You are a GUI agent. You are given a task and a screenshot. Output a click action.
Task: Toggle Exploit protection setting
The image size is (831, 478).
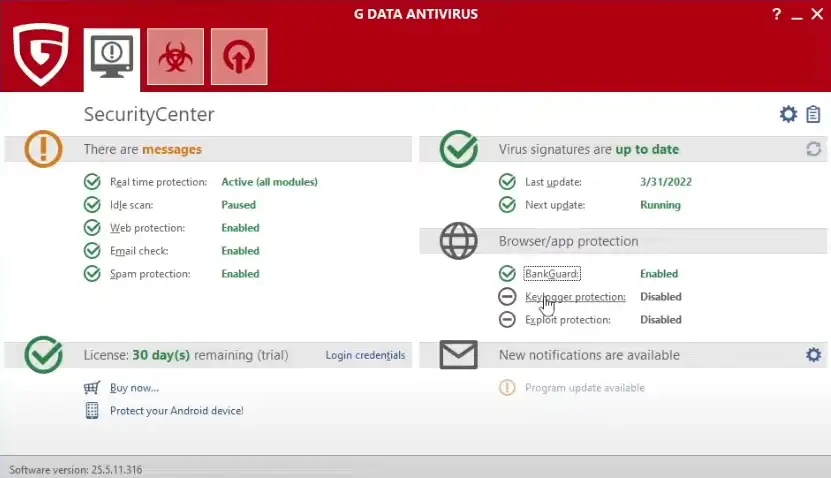click(x=568, y=320)
